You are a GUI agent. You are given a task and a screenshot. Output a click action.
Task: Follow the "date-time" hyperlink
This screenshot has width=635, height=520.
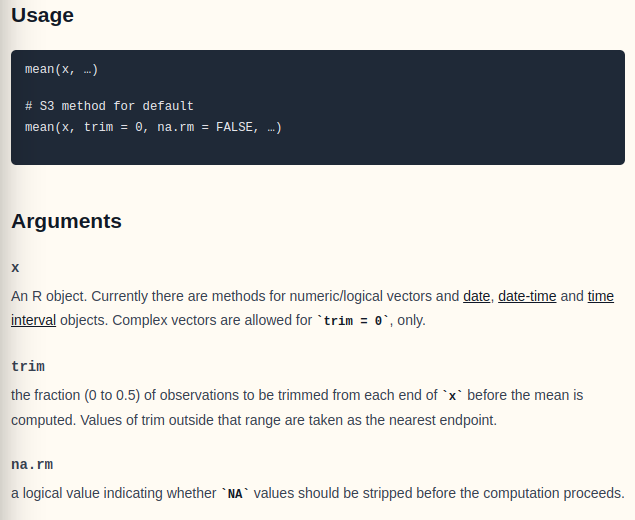(x=527, y=297)
